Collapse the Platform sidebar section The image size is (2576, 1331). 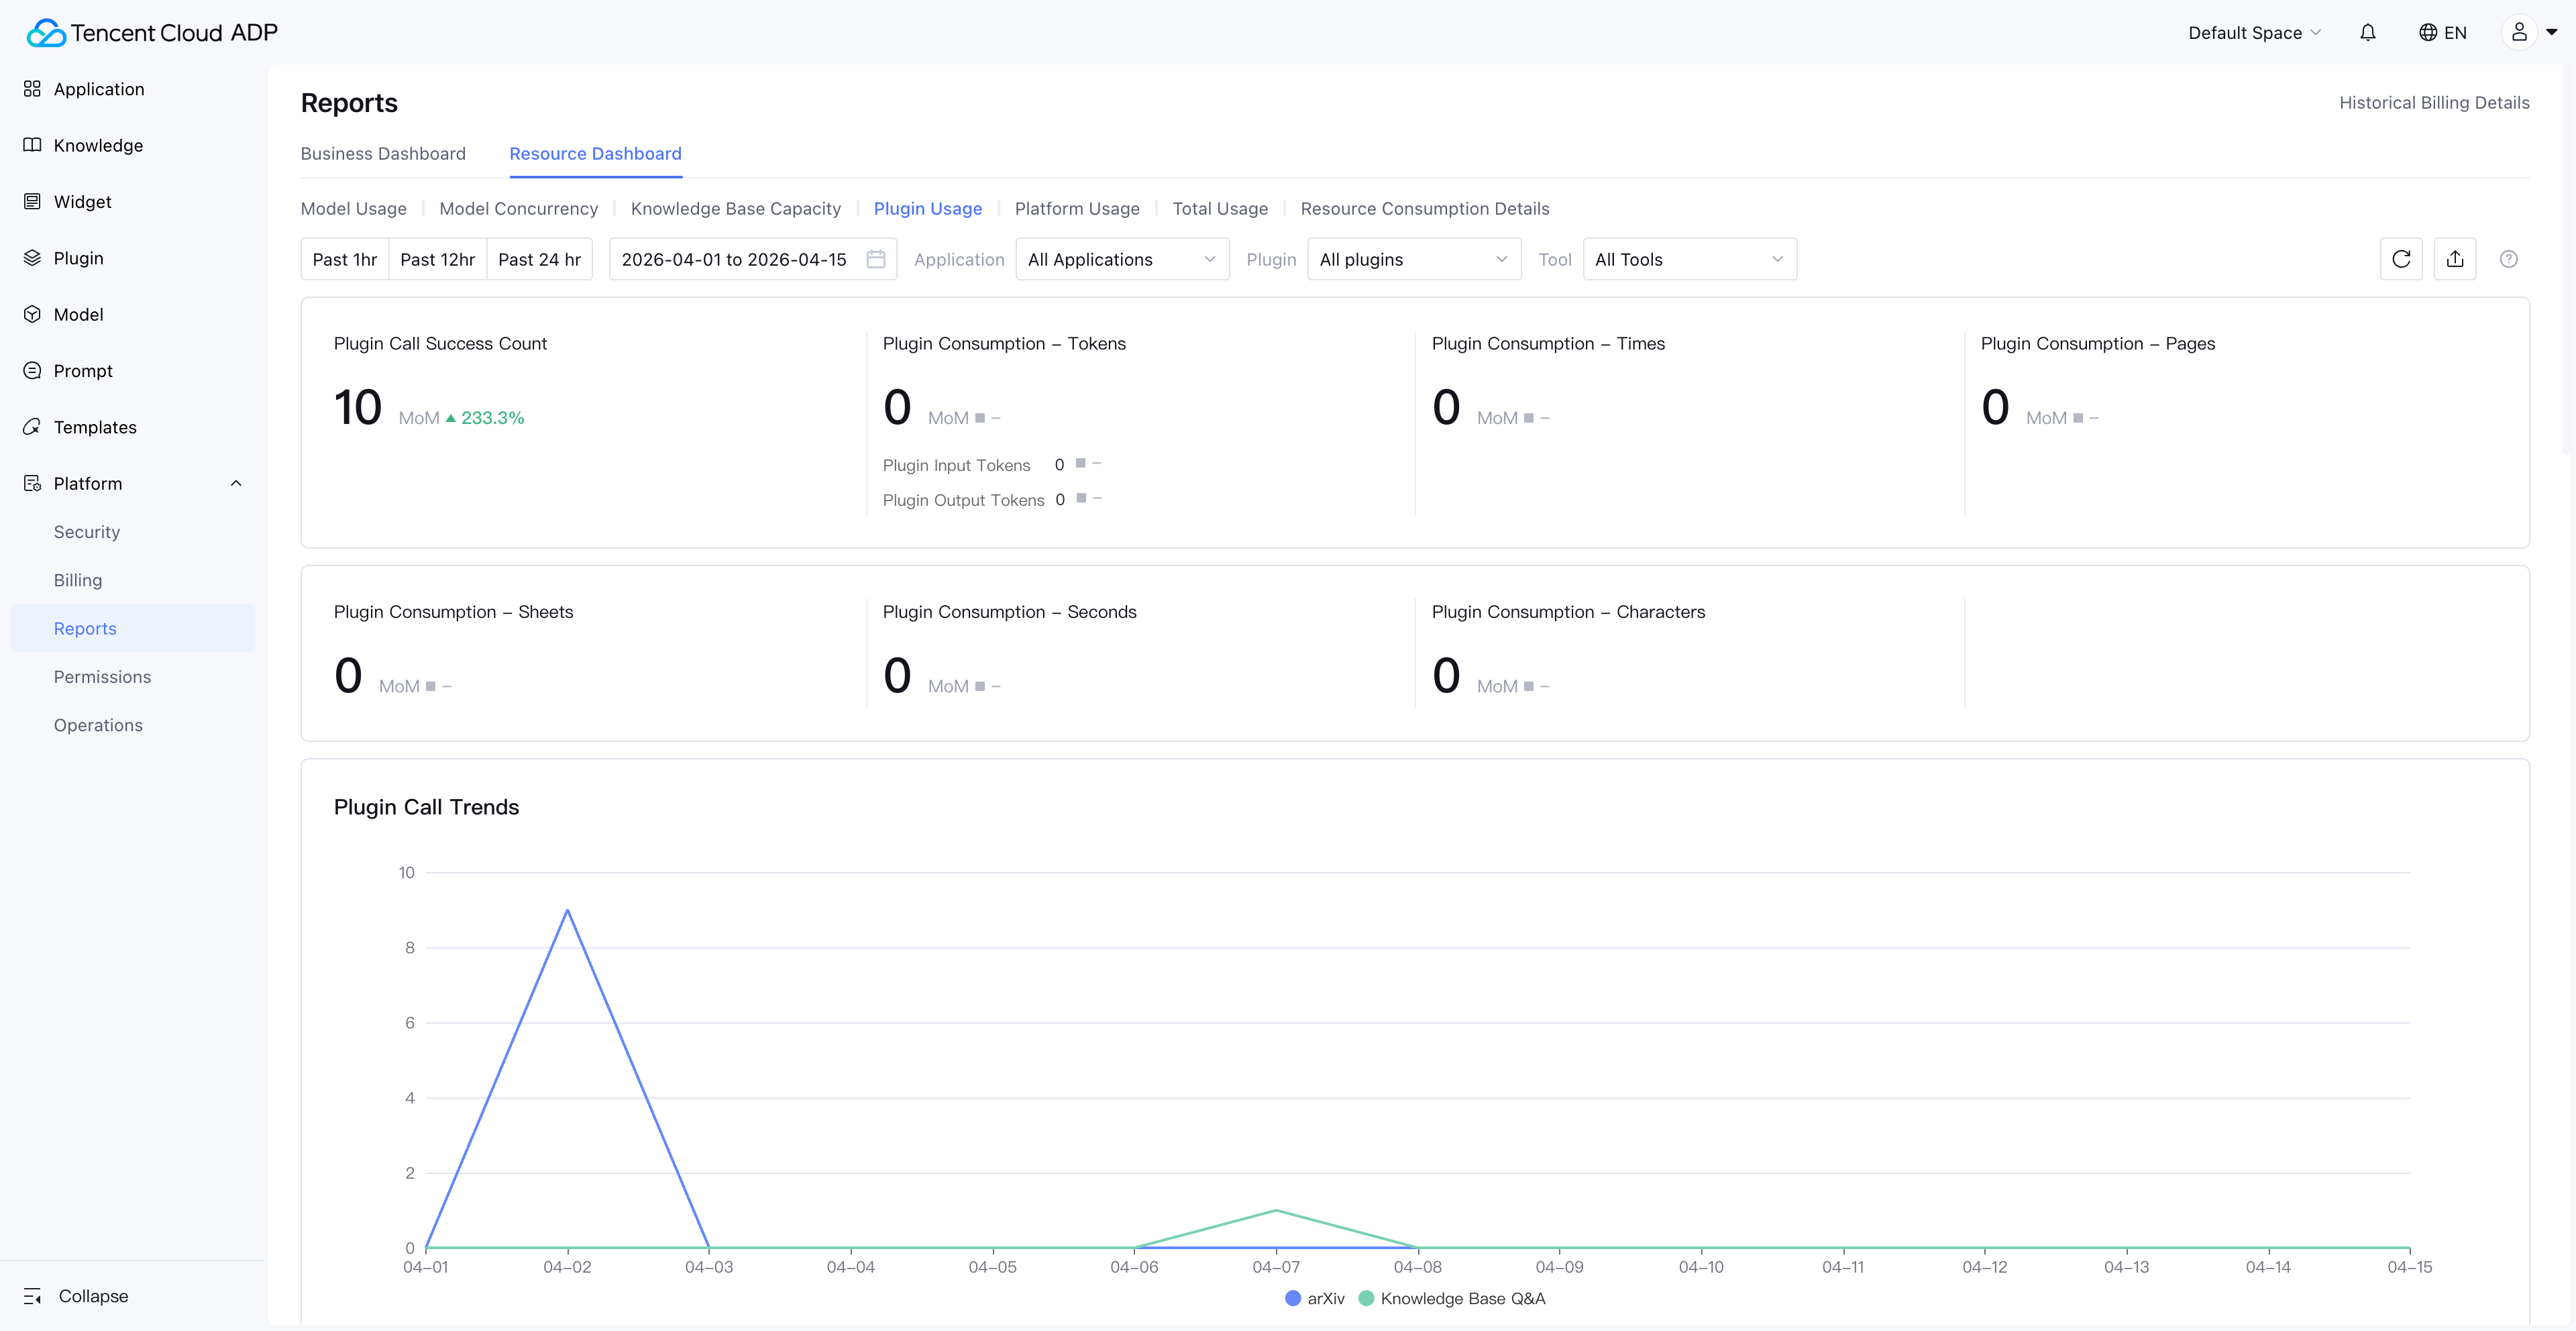click(236, 483)
